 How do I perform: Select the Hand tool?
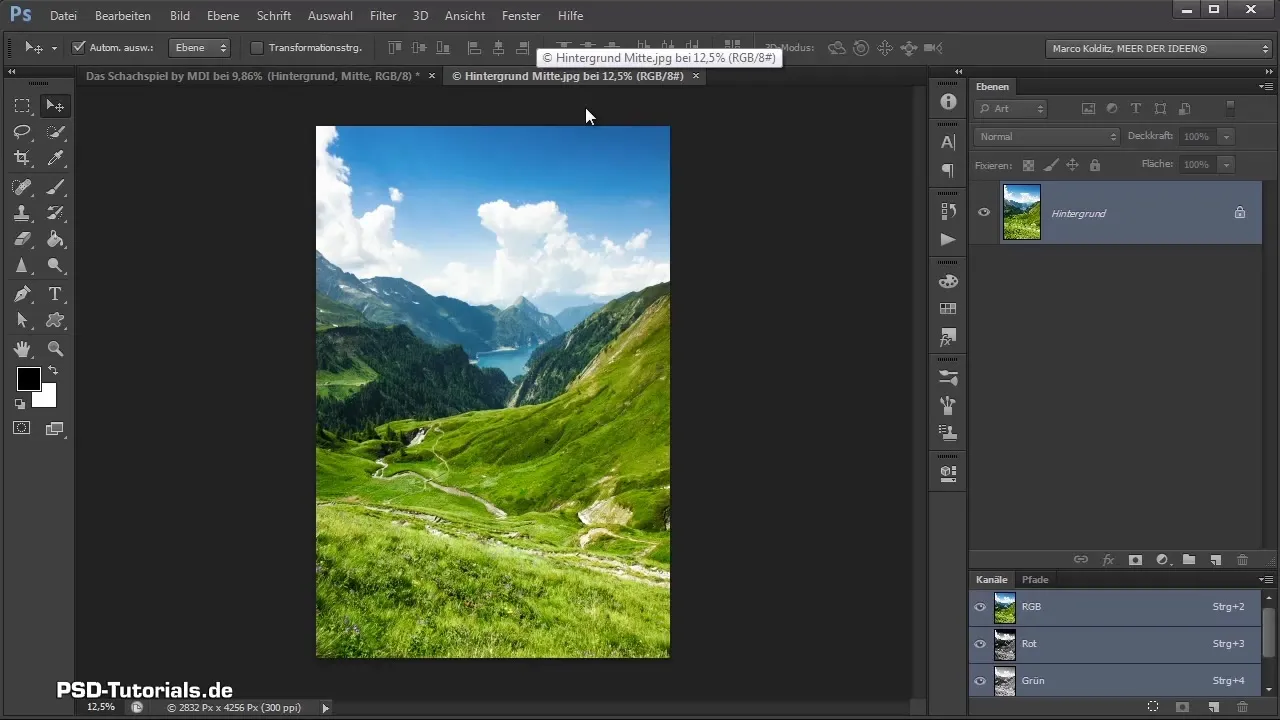click(x=22, y=349)
